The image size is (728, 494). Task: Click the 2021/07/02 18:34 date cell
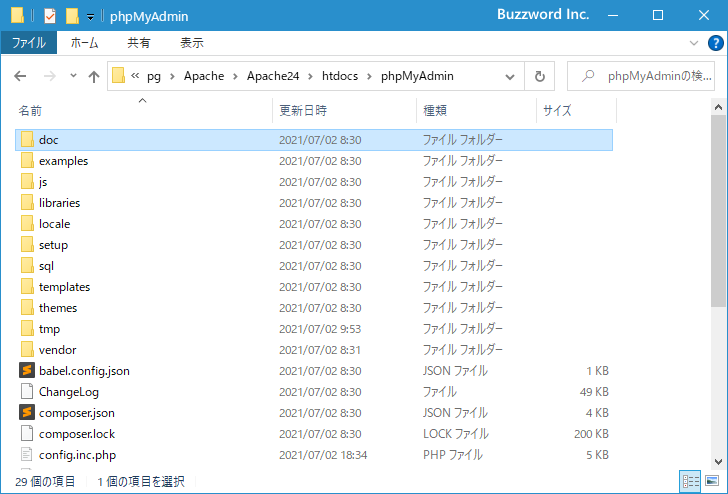[323, 455]
